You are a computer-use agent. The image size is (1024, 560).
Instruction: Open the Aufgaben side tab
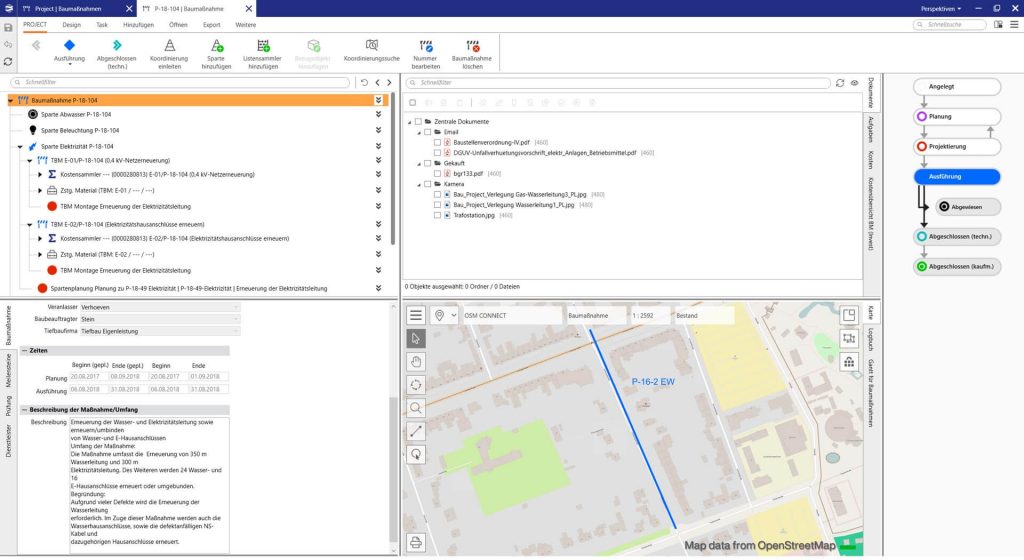click(871, 130)
